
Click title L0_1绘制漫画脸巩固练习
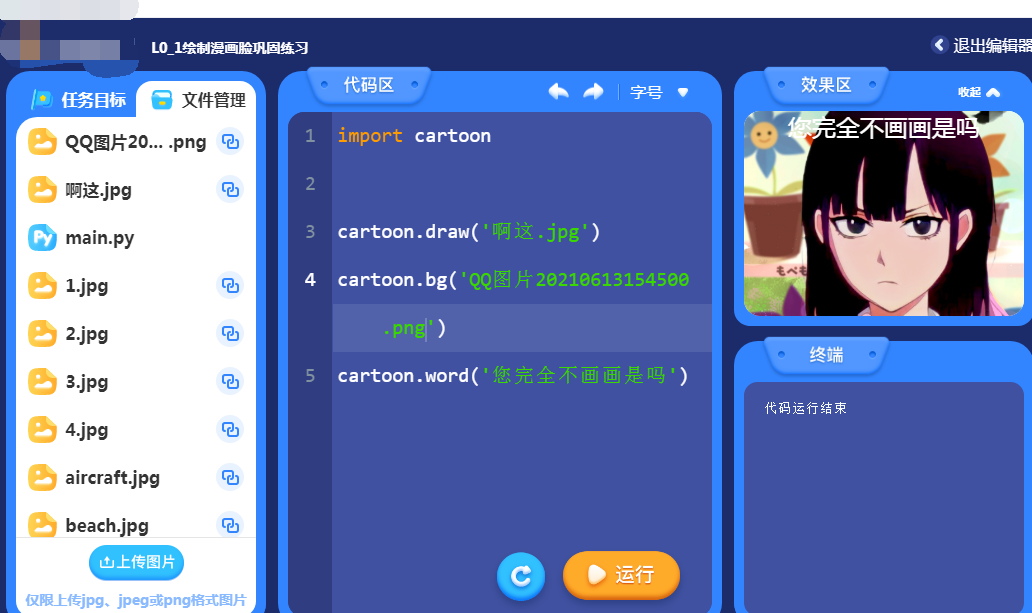[230, 47]
